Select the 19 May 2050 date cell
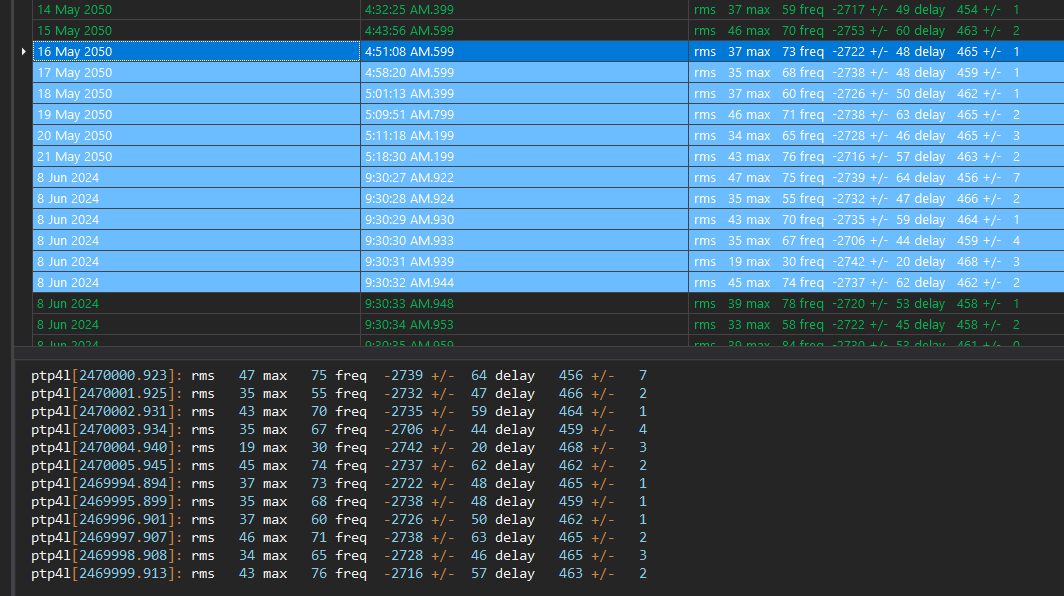Image resolution: width=1064 pixels, height=596 pixels. [197, 115]
